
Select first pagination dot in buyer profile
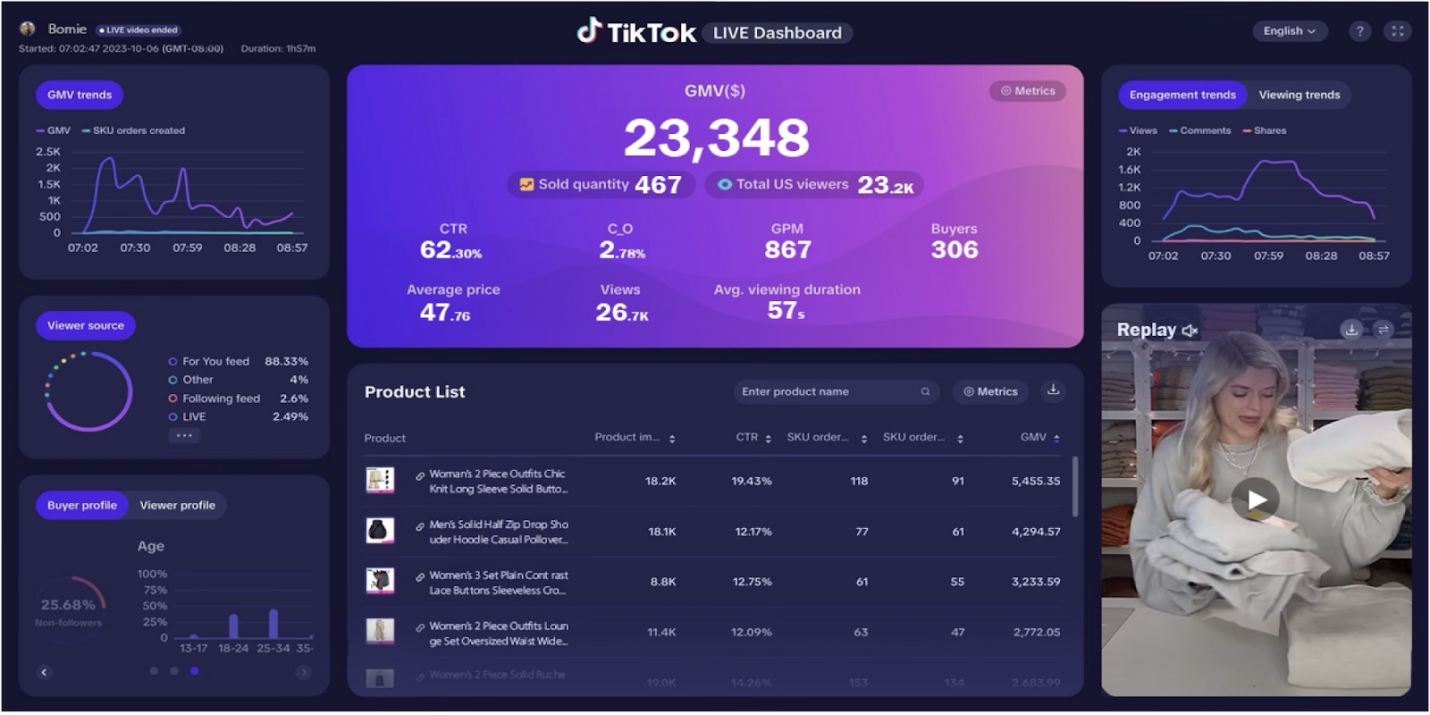[154, 671]
